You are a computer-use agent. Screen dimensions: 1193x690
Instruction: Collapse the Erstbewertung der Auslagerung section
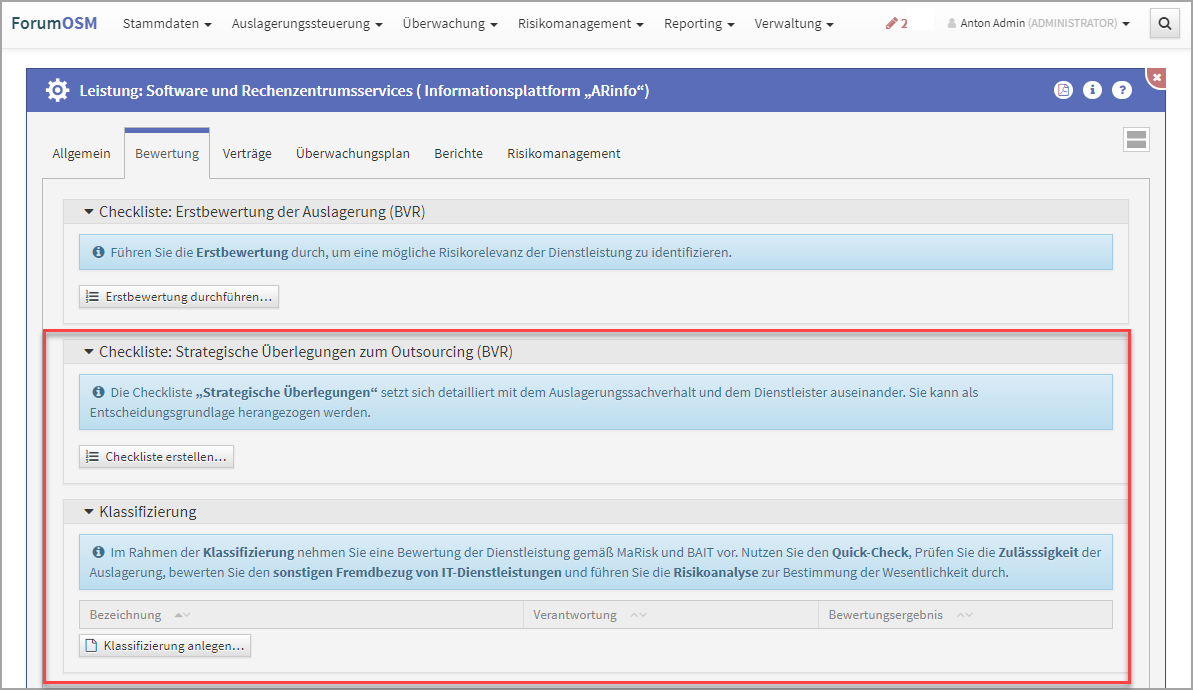pos(88,212)
